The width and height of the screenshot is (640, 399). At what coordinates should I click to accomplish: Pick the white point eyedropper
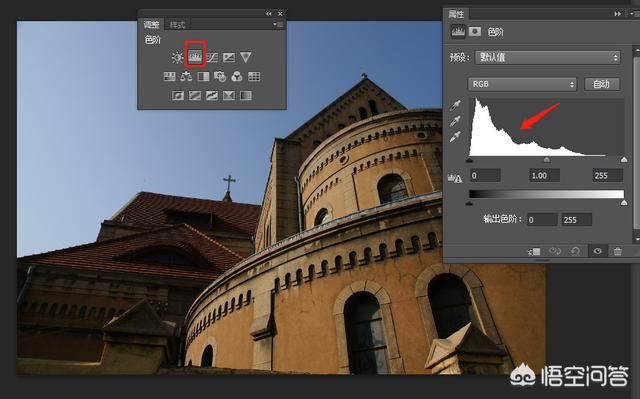coord(455,137)
